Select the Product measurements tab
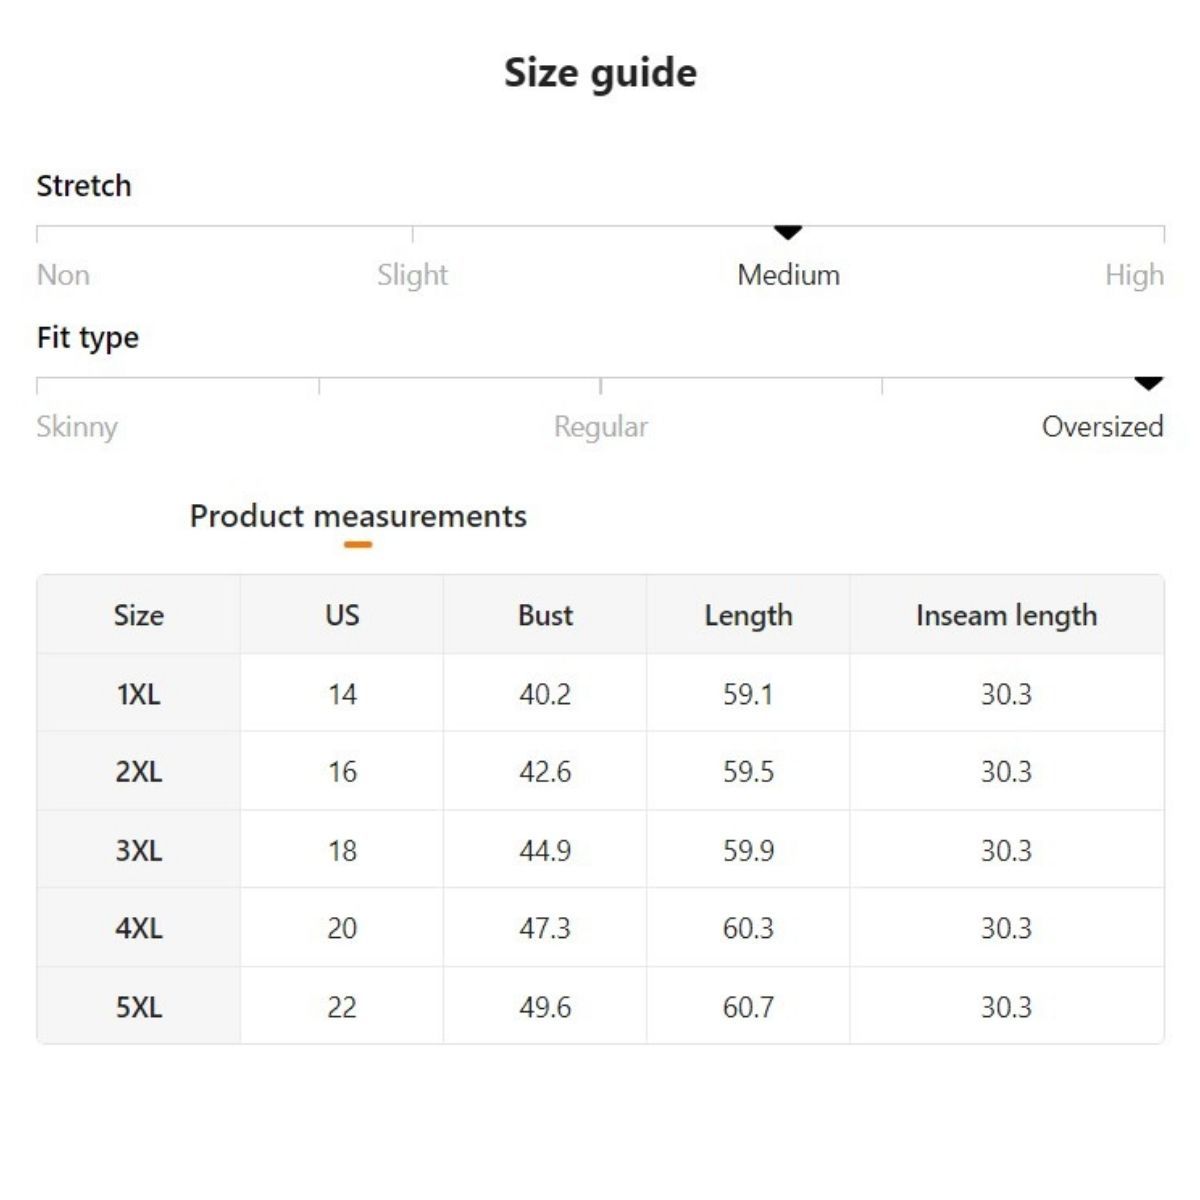The height and width of the screenshot is (1200, 1200). 358,516
